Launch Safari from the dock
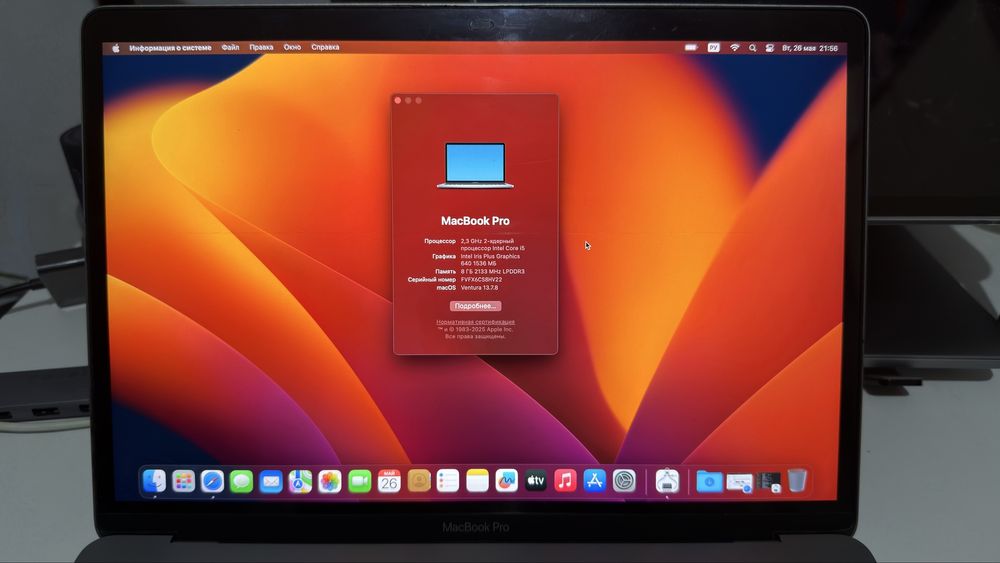1000x563 pixels. click(212, 481)
